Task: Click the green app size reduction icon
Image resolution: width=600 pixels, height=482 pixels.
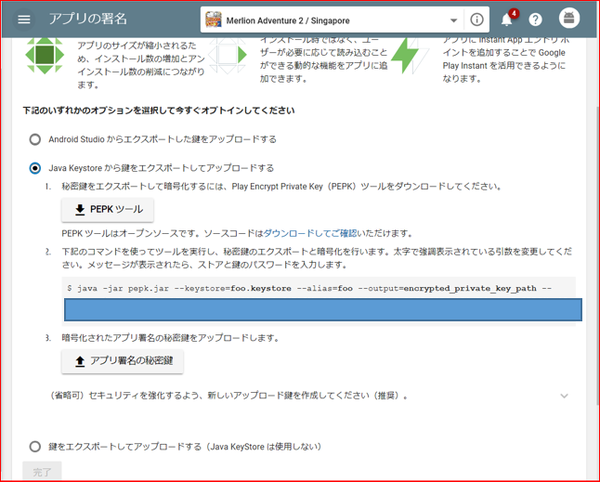Action: tap(45, 55)
